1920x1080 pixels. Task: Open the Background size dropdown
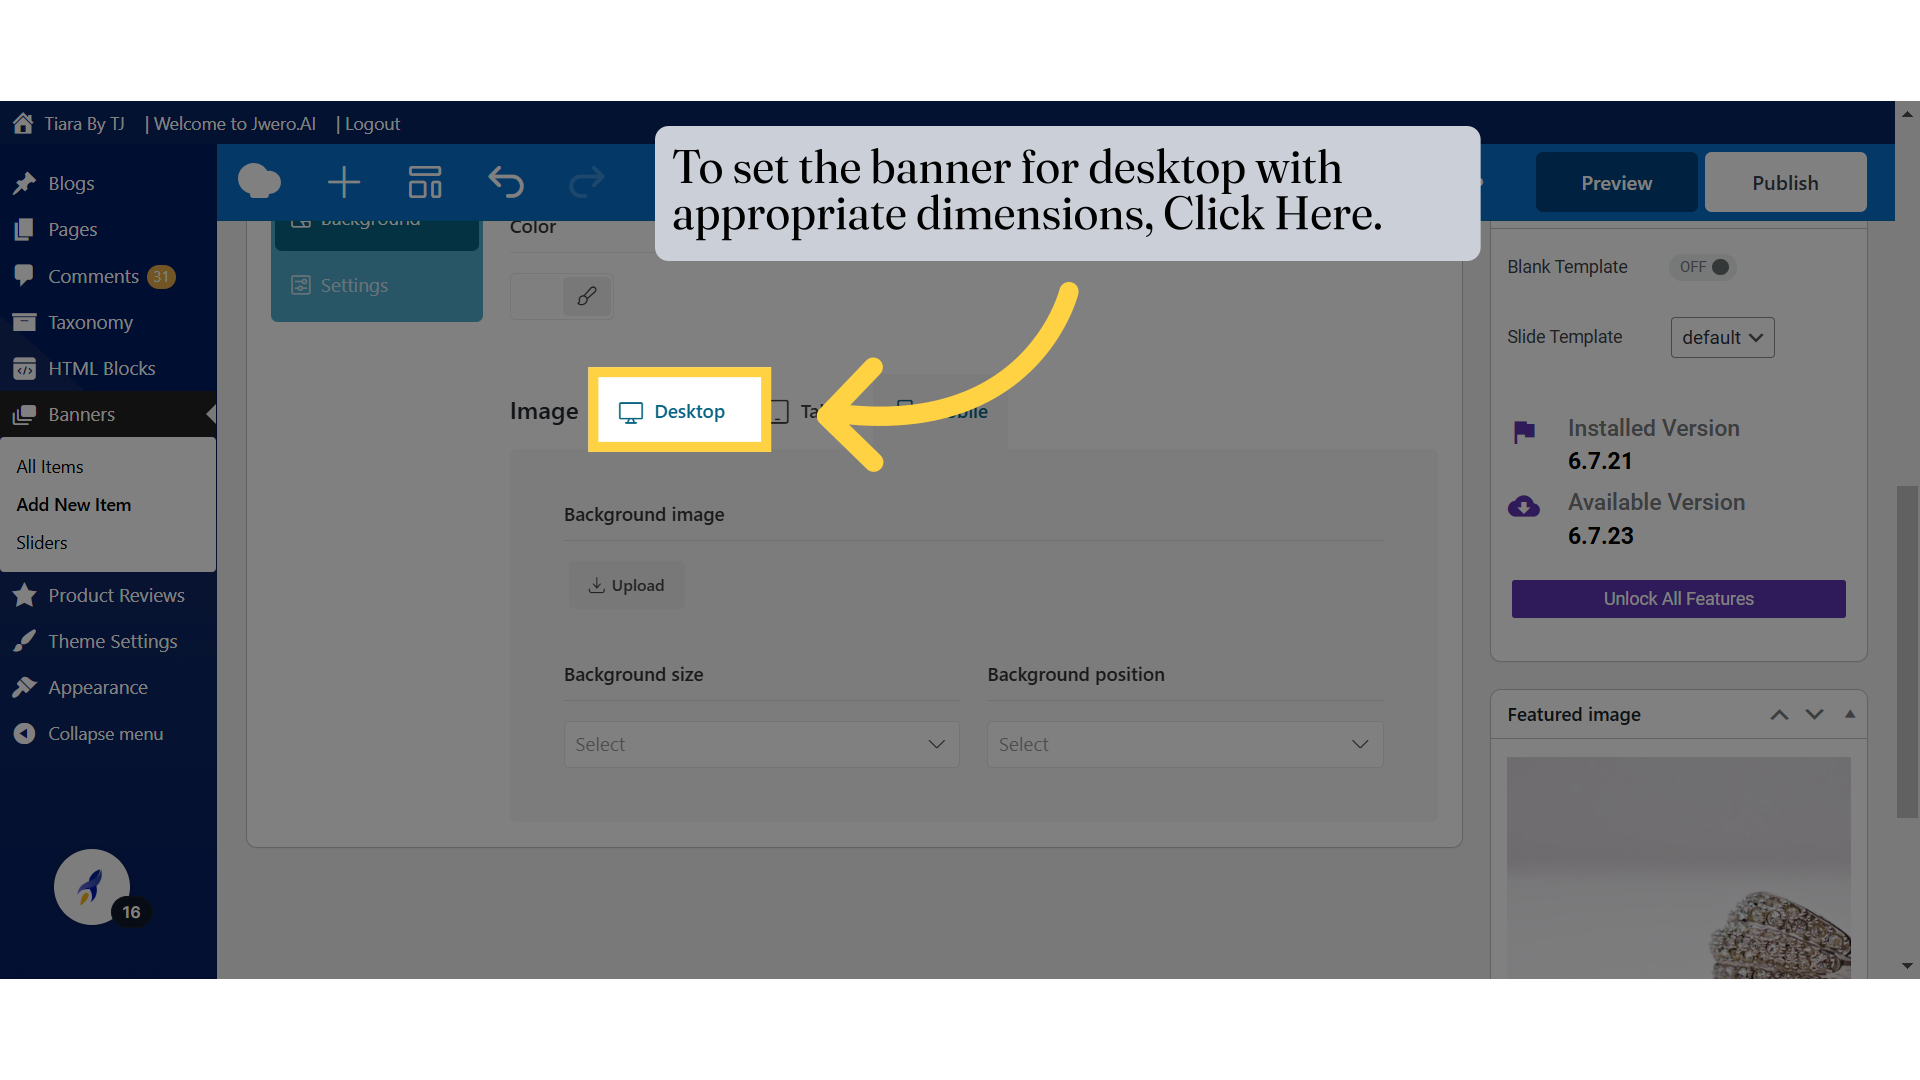(761, 742)
